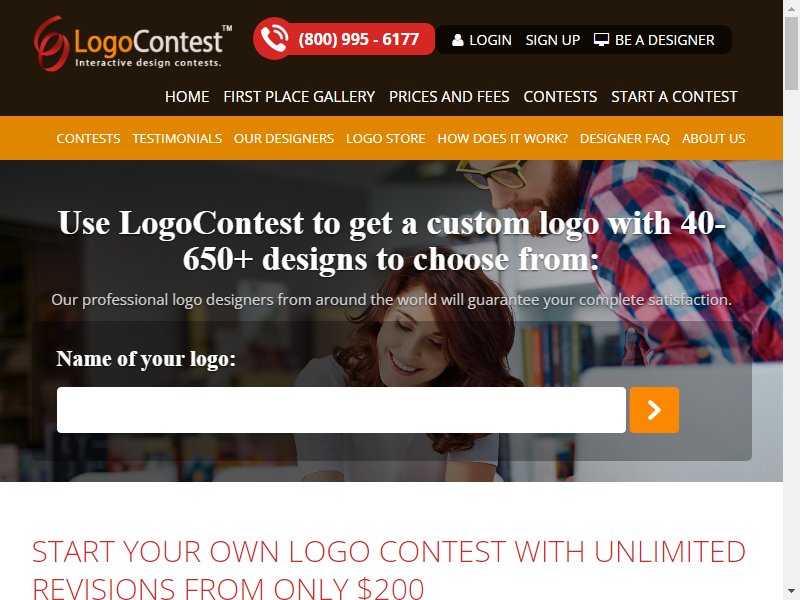The width and height of the screenshot is (800, 600).
Task: Click the monitor icon beside BE A DESIGNER
Action: pyautogui.click(x=602, y=40)
